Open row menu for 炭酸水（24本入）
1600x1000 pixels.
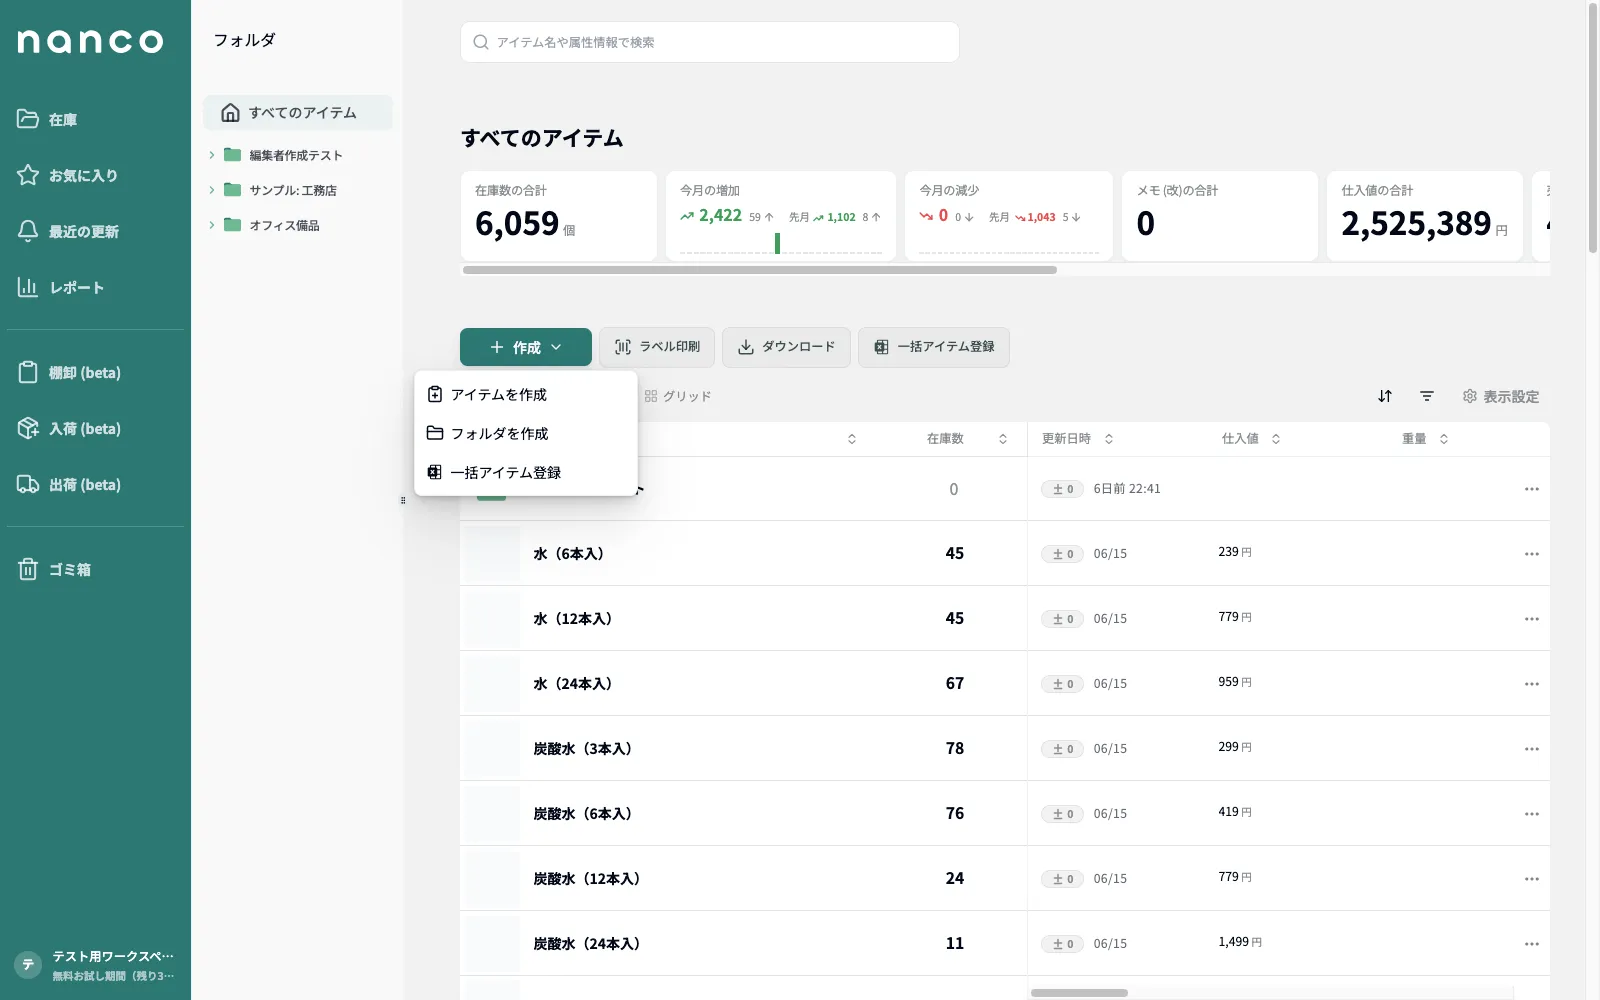point(1532,944)
